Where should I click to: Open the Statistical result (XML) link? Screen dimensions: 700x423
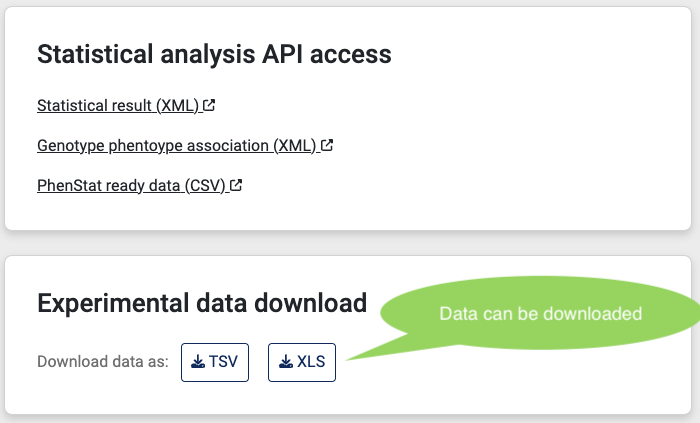point(126,106)
